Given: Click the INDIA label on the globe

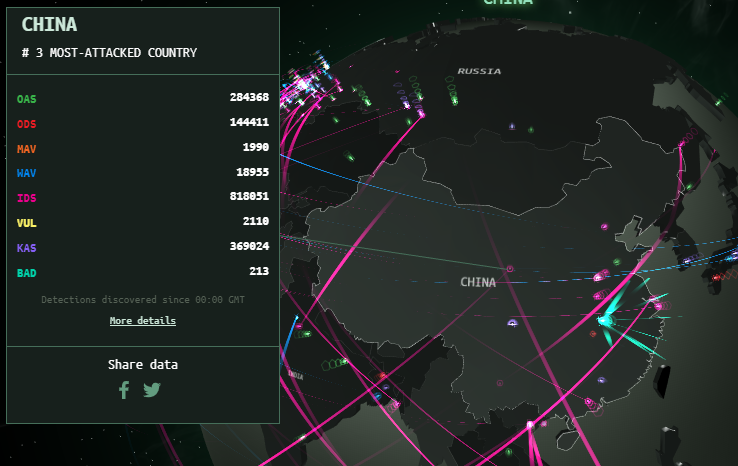Looking at the screenshot, I should click(x=295, y=375).
